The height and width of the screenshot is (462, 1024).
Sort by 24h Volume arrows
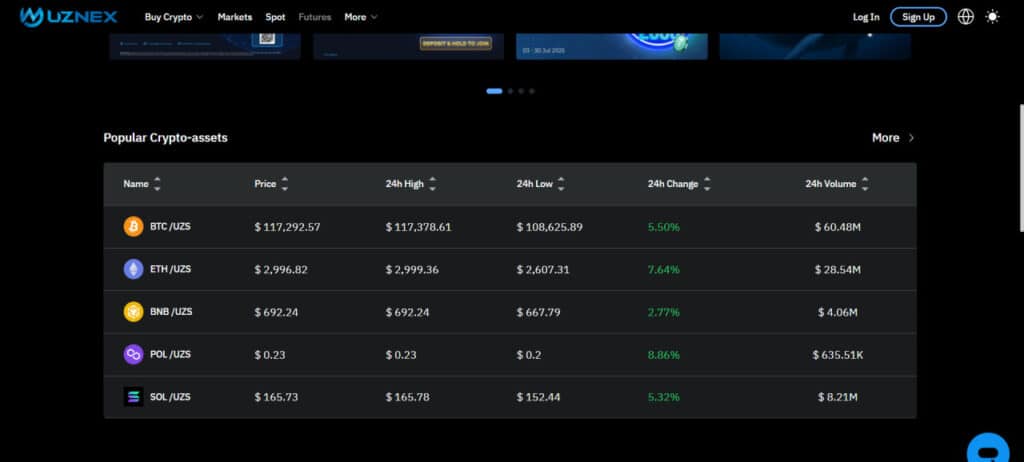click(x=865, y=184)
